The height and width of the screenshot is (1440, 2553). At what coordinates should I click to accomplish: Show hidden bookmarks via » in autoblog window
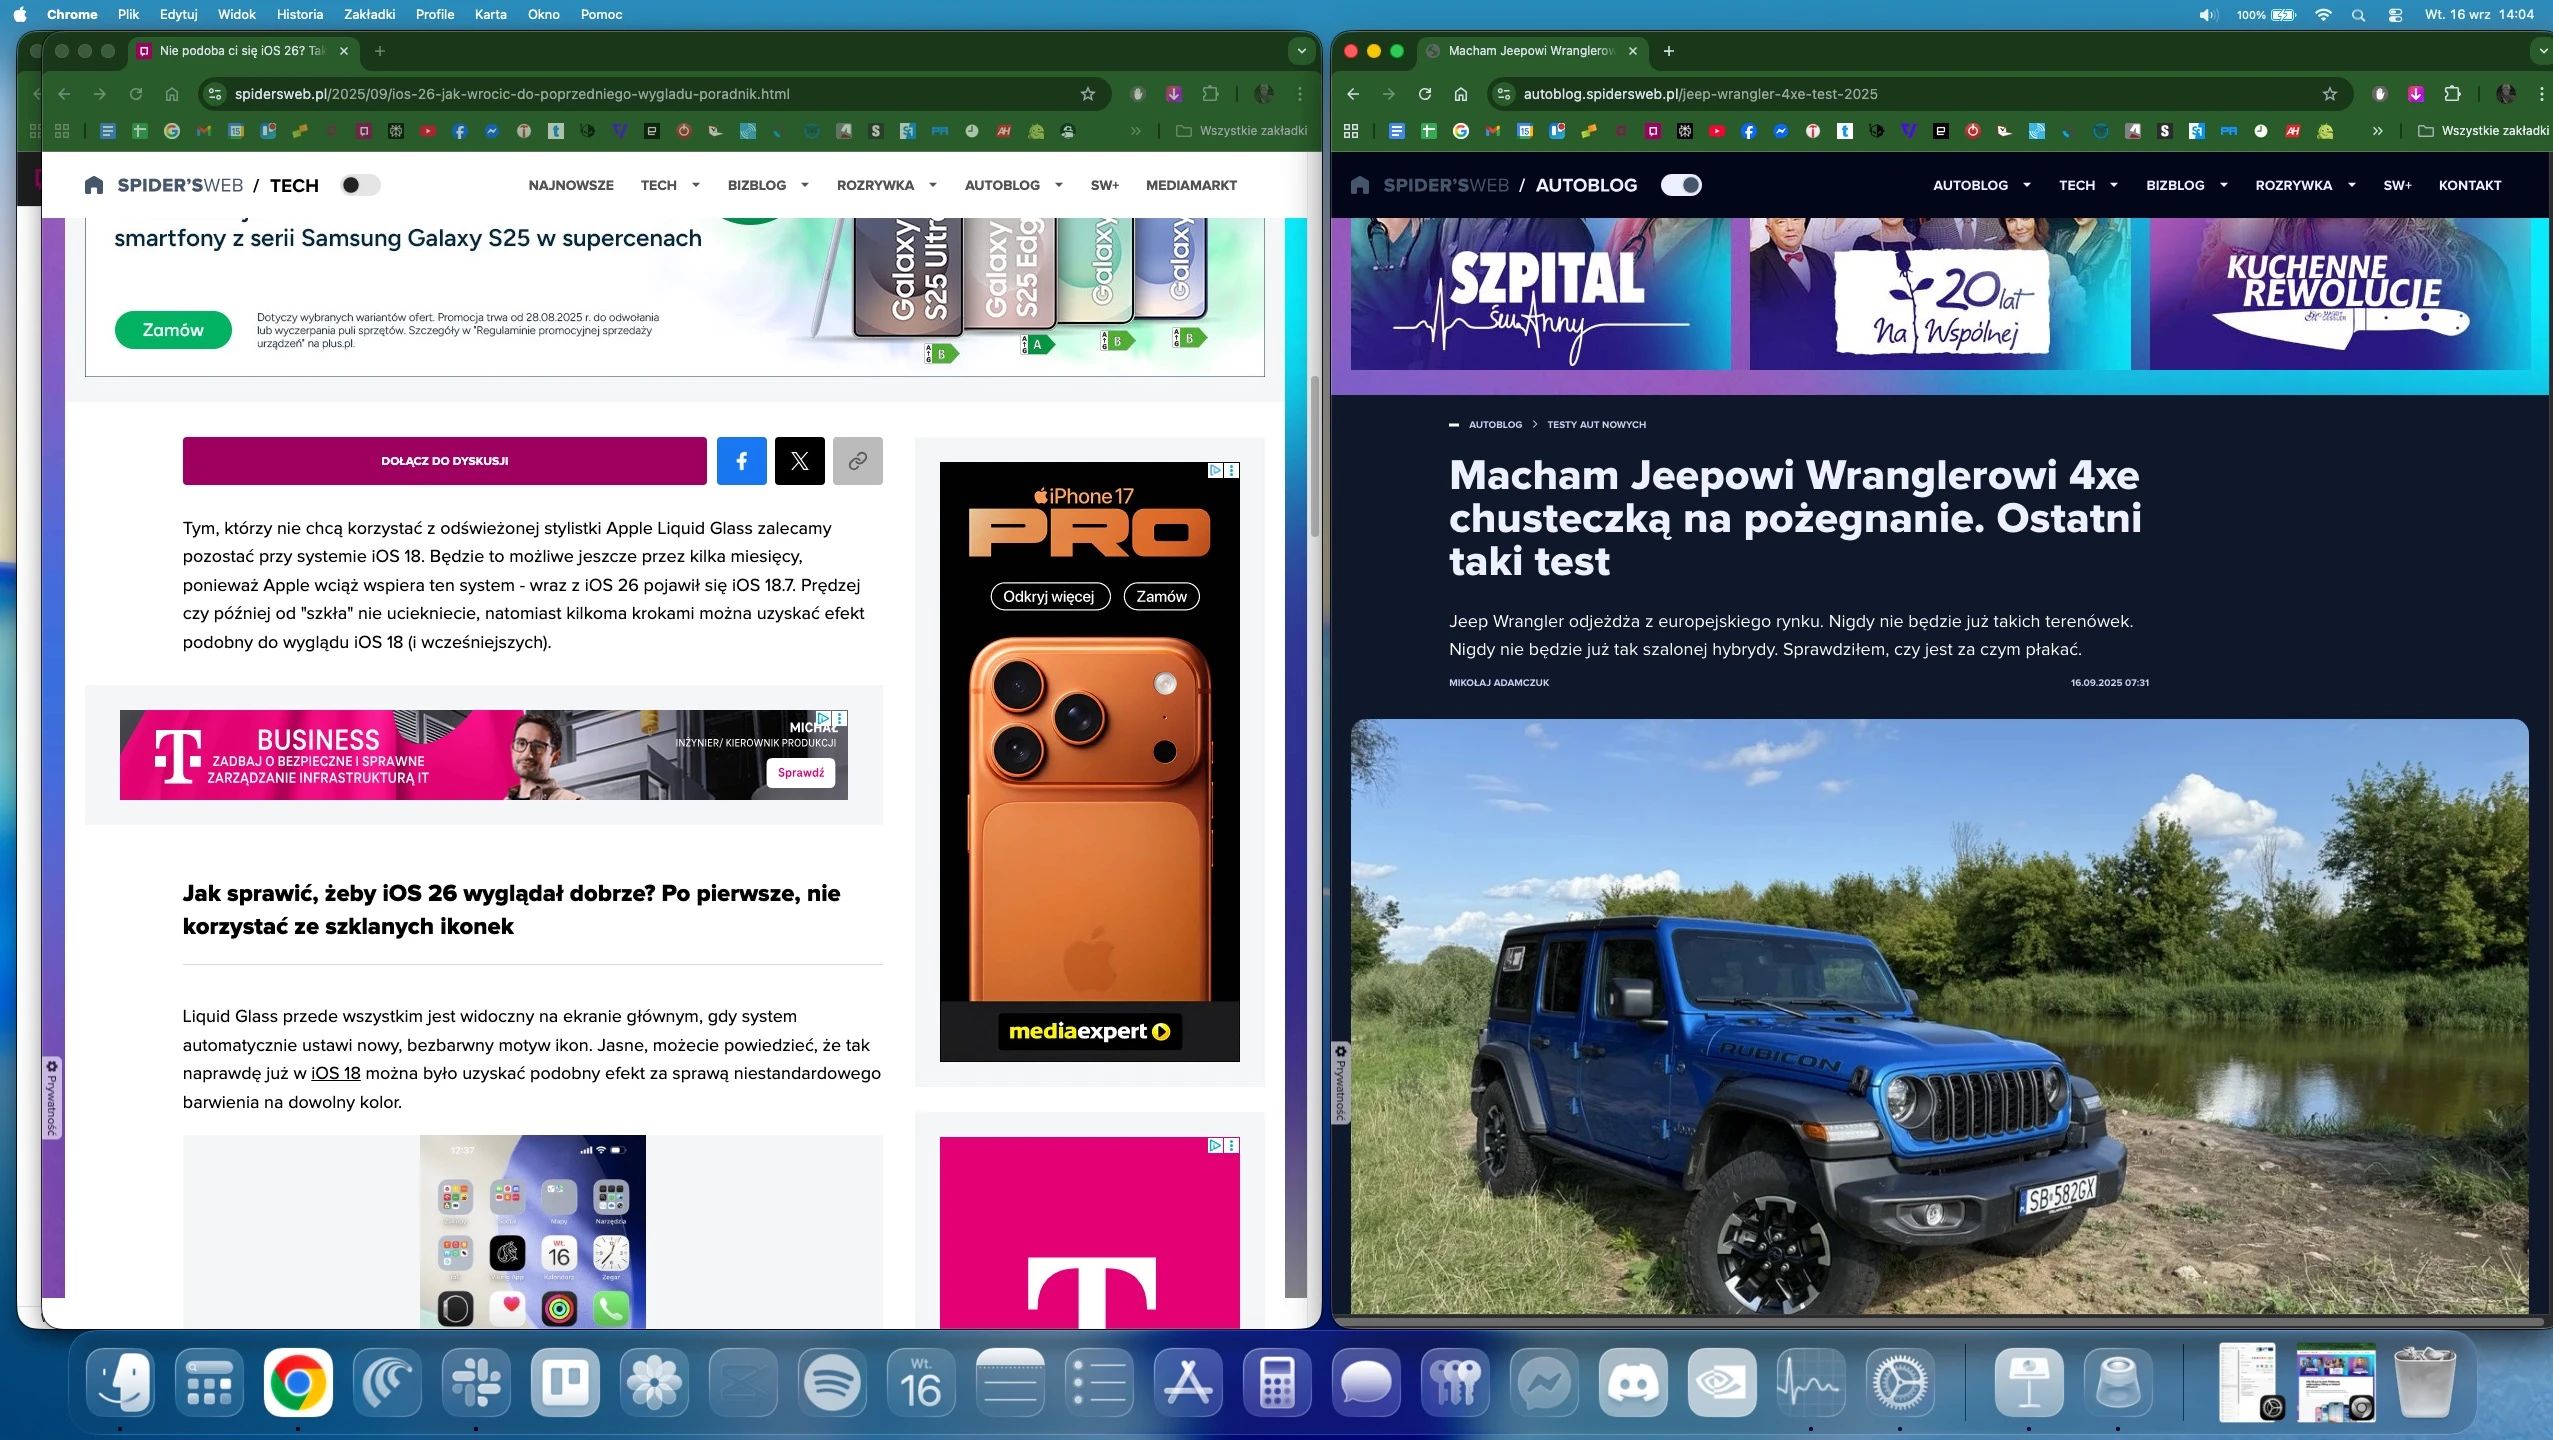point(2377,131)
